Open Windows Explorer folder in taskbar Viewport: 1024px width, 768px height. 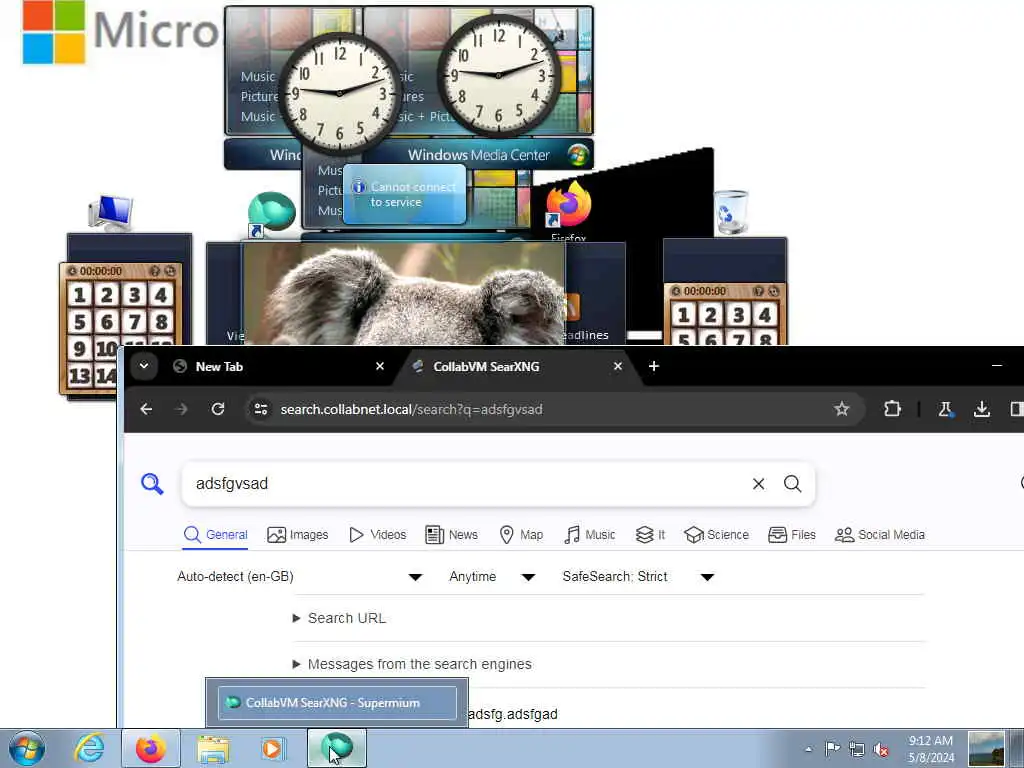[x=214, y=748]
